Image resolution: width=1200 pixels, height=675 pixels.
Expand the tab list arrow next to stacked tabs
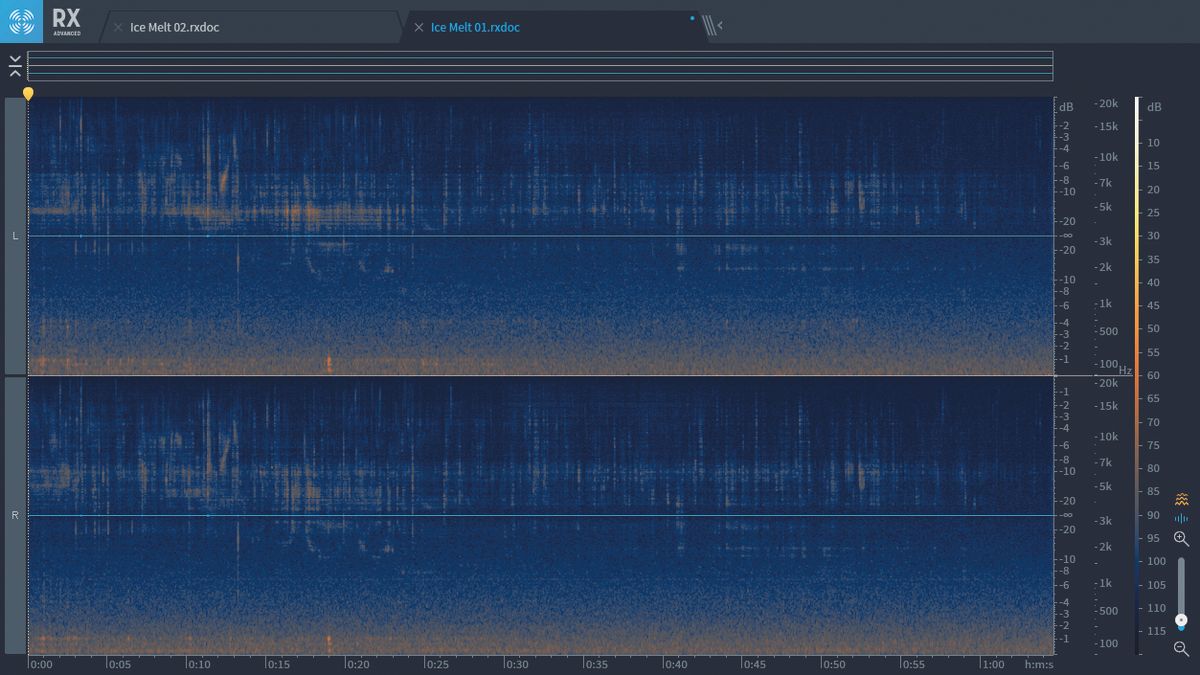tap(721, 25)
